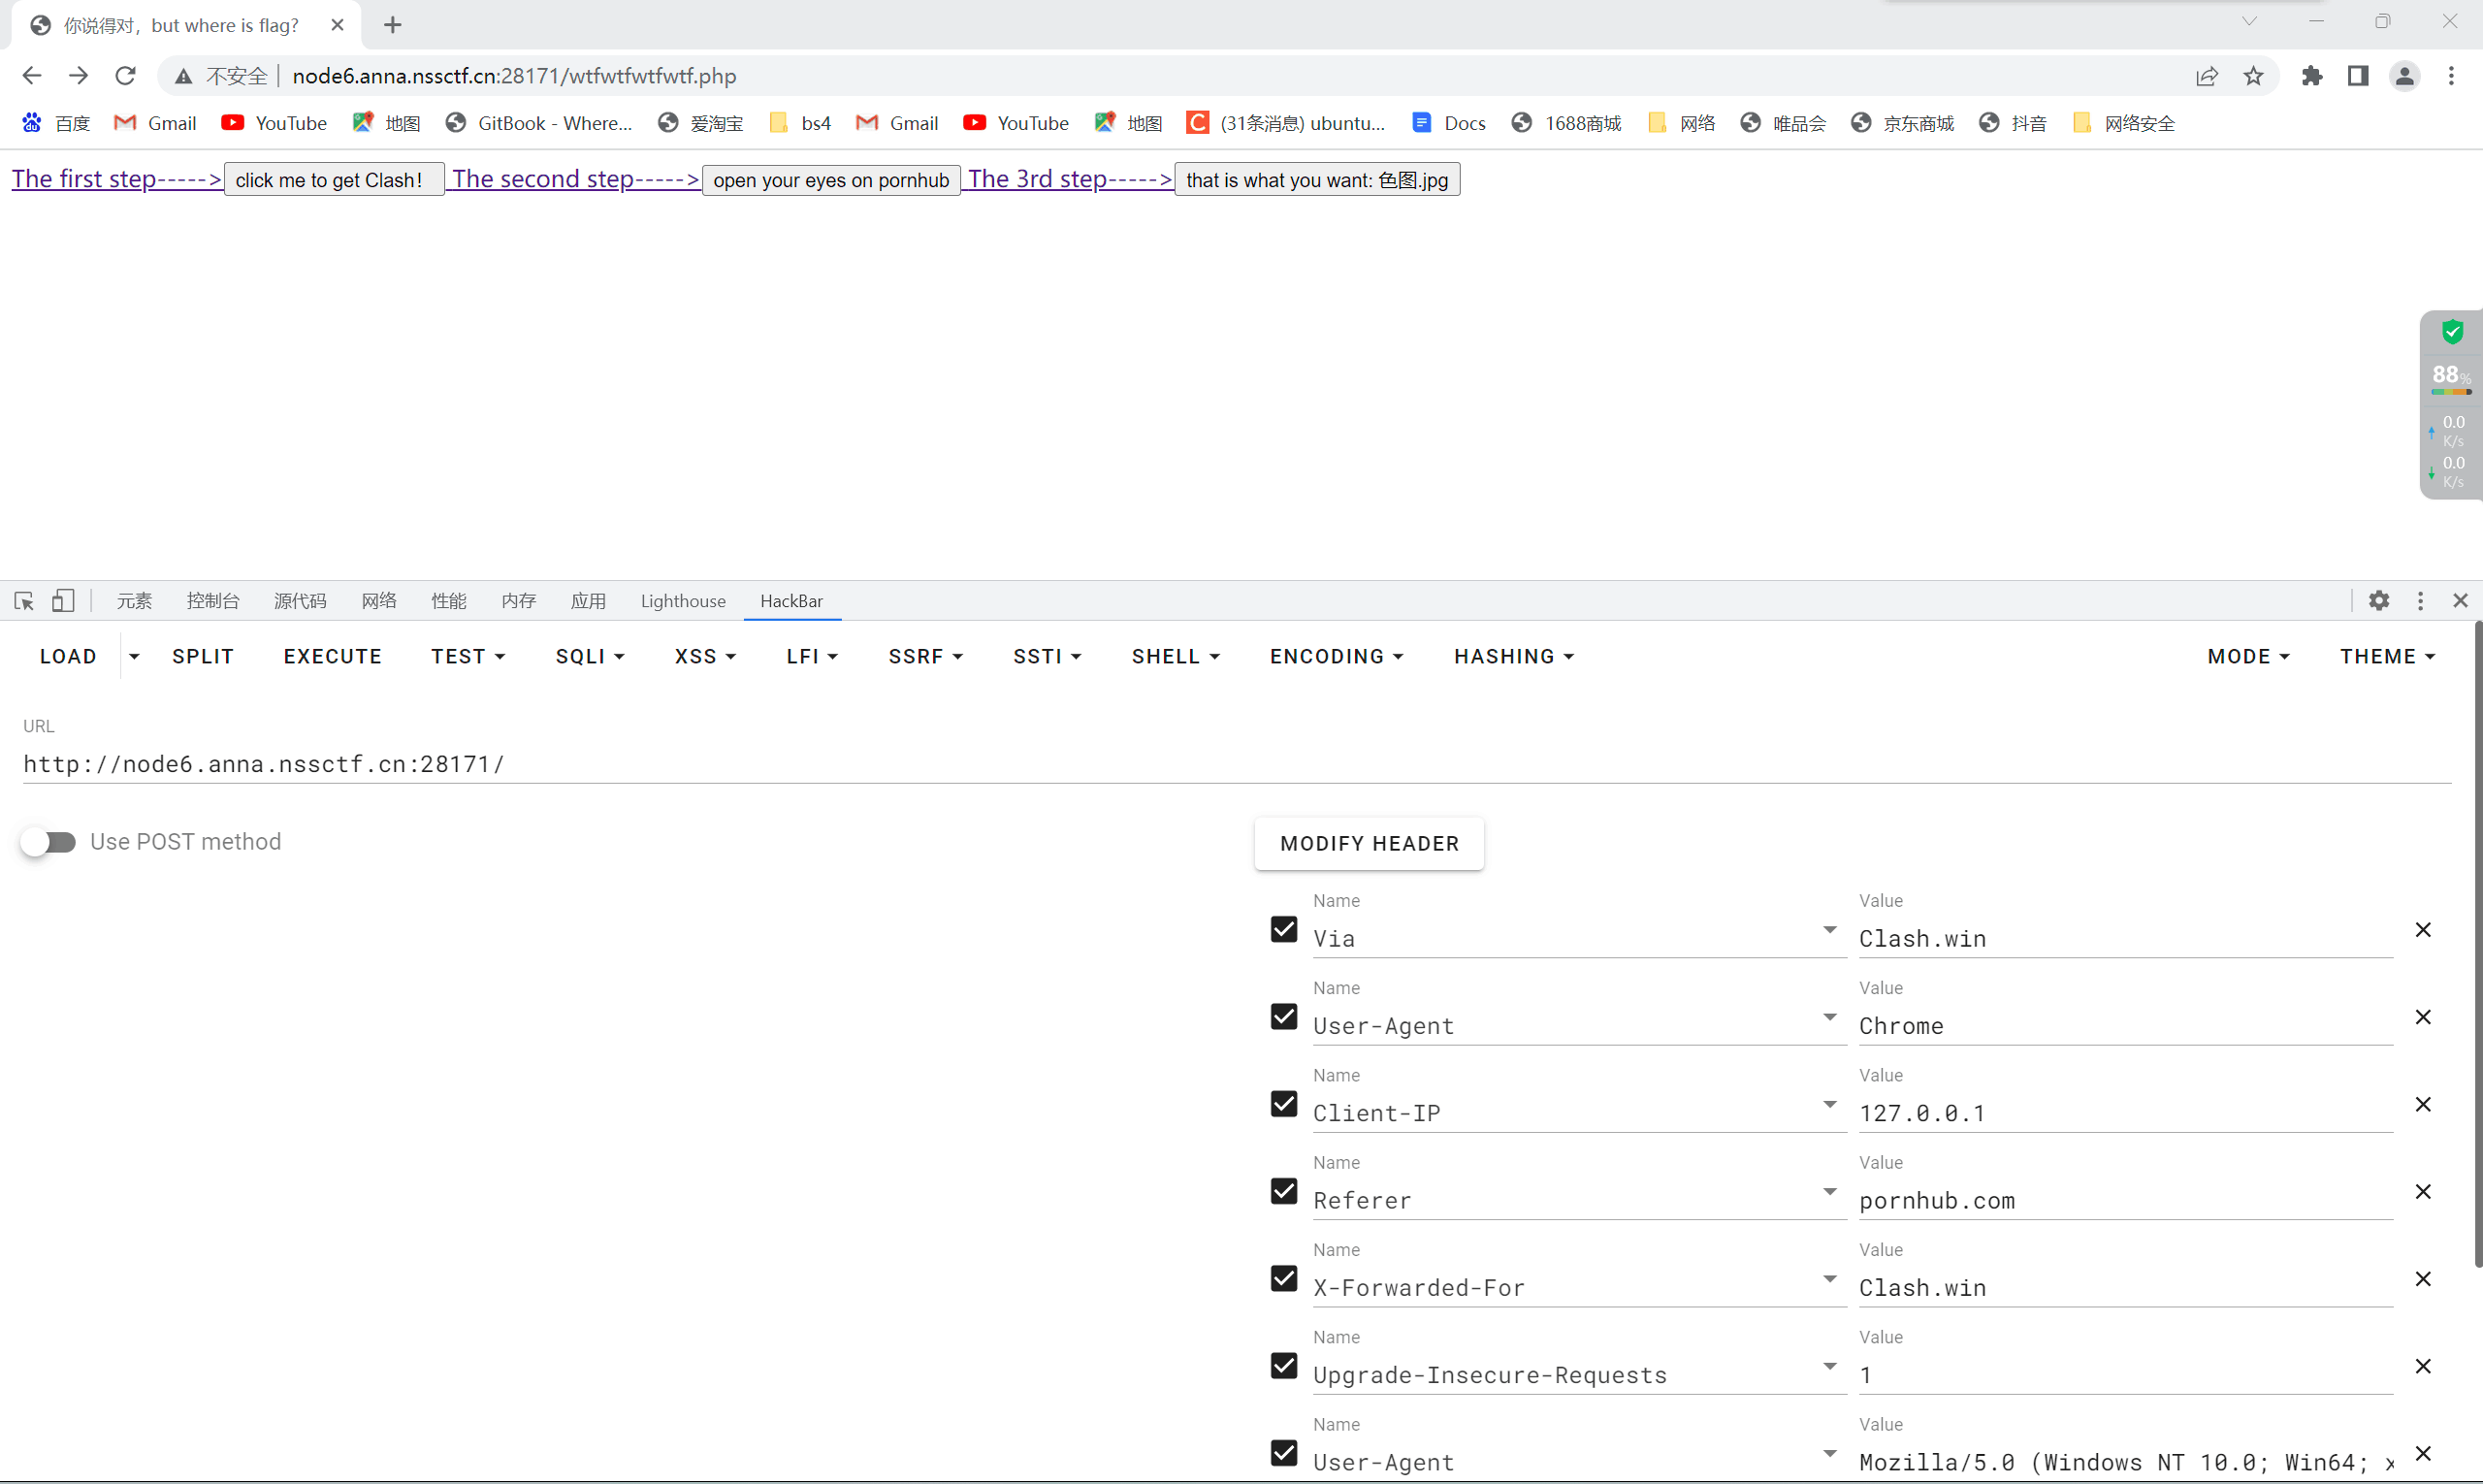Reload the current page

pyautogui.click(x=125, y=76)
